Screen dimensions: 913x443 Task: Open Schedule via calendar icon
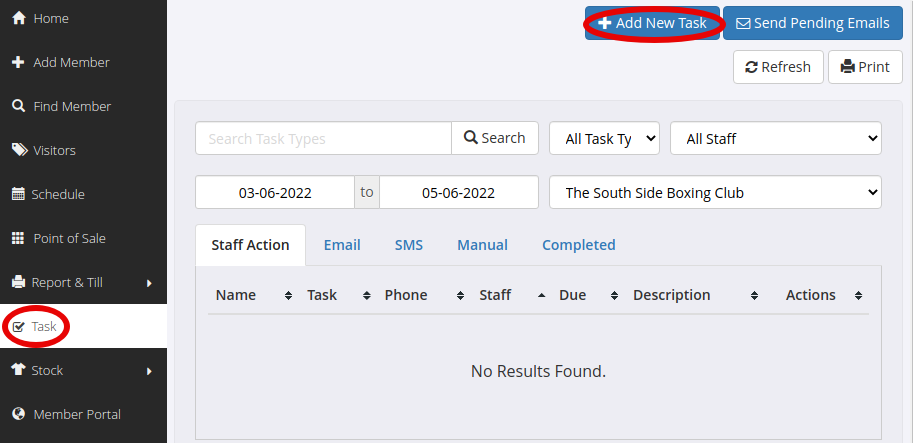point(19,194)
